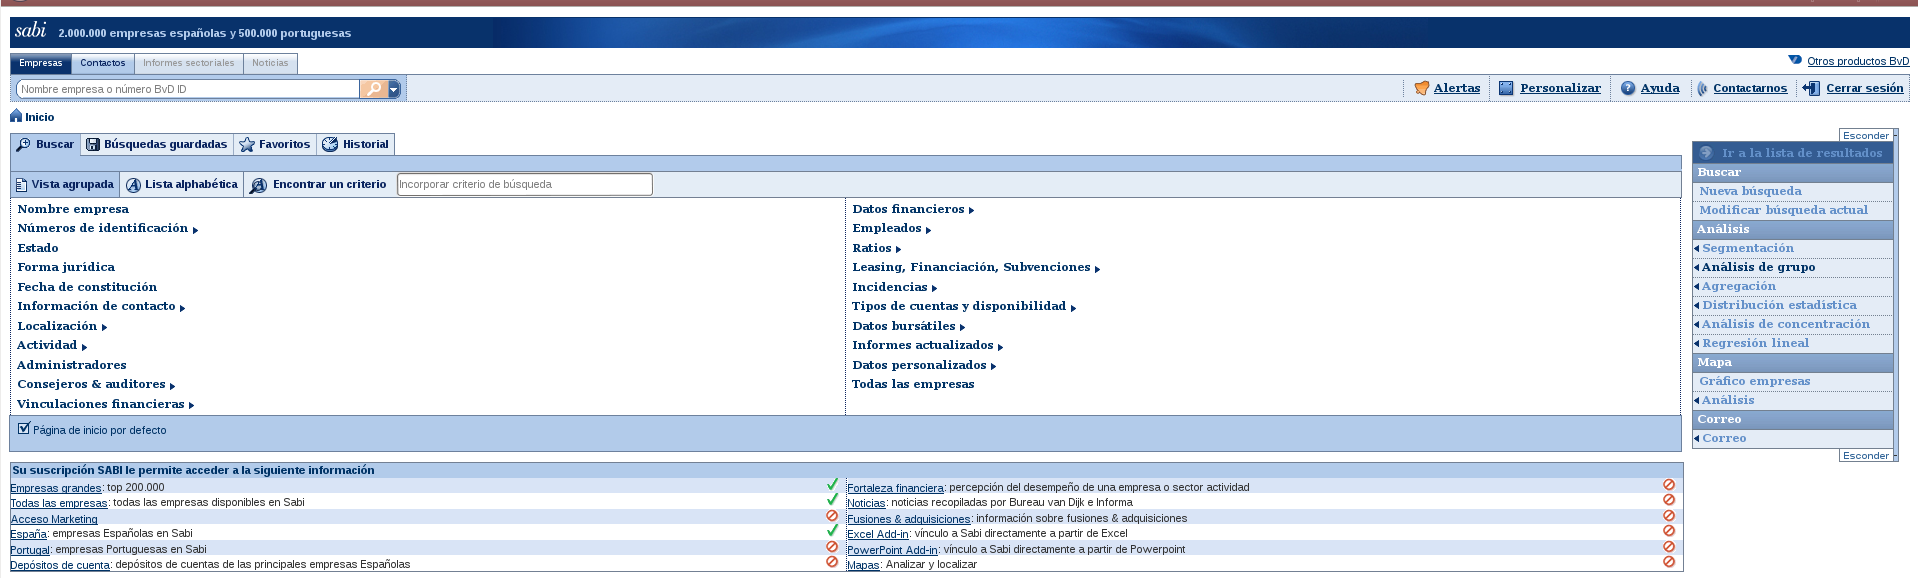Select the Historial tab
This screenshot has height=578, width=1918.
click(x=356, y=144)
